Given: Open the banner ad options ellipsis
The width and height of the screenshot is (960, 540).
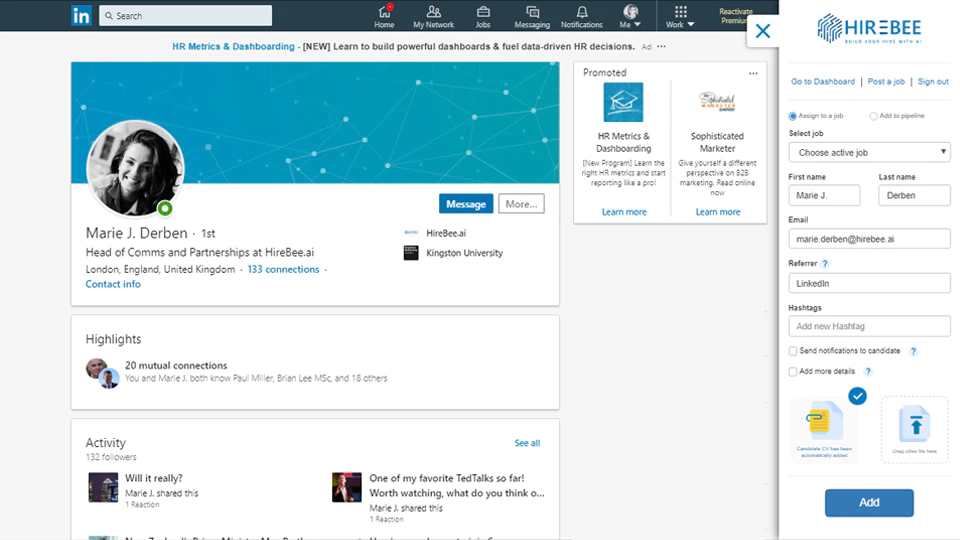Looking at the screenshot, I should [661, 47].
